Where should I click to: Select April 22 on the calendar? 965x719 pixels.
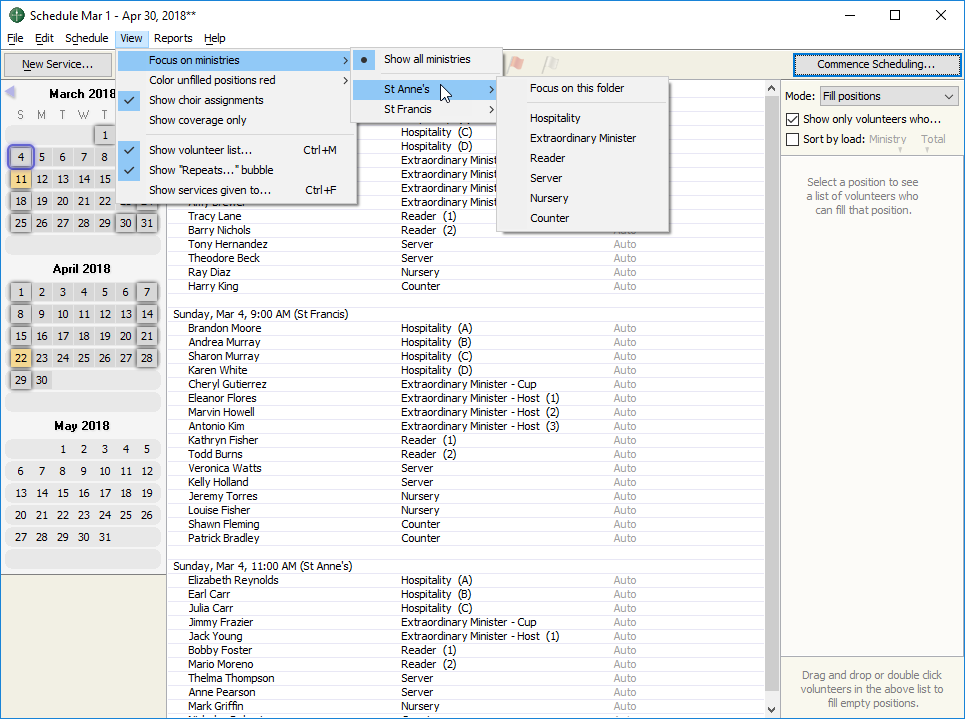tap(21, 358)
